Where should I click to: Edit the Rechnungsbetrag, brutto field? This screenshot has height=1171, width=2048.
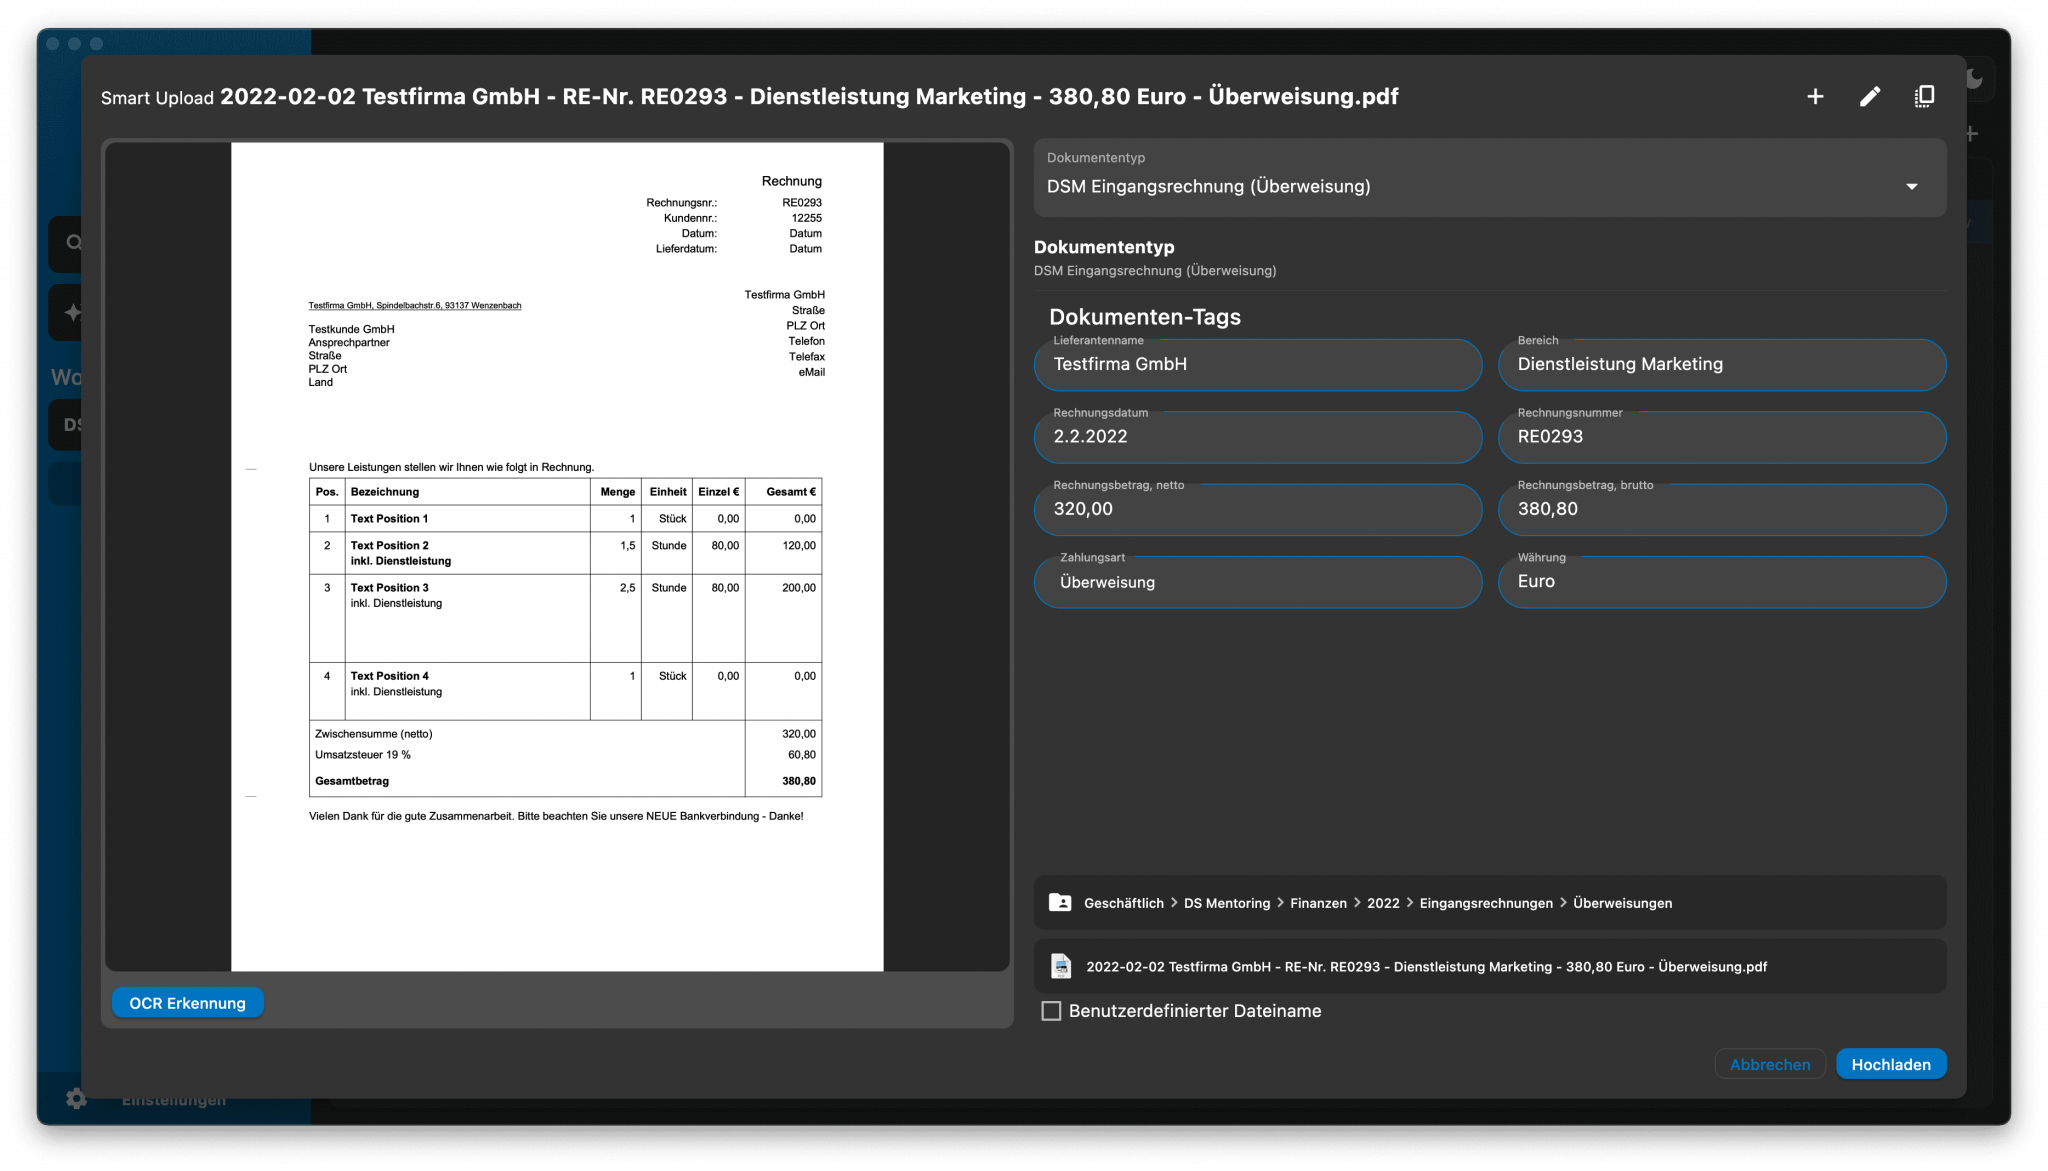(1721, 509)
